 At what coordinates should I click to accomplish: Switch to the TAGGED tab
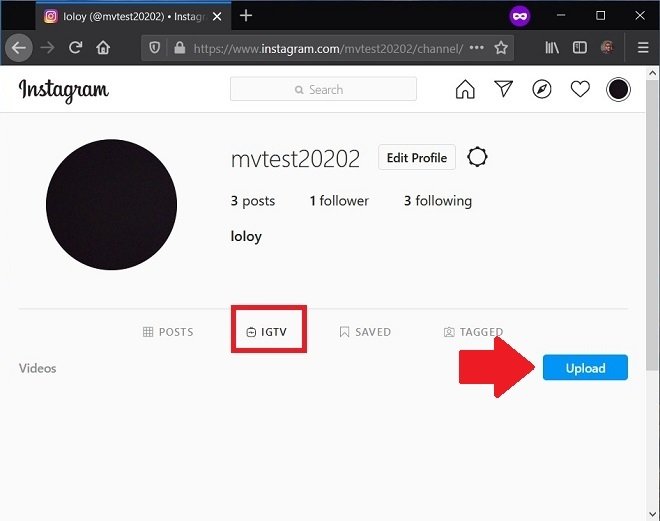point(474,332)
